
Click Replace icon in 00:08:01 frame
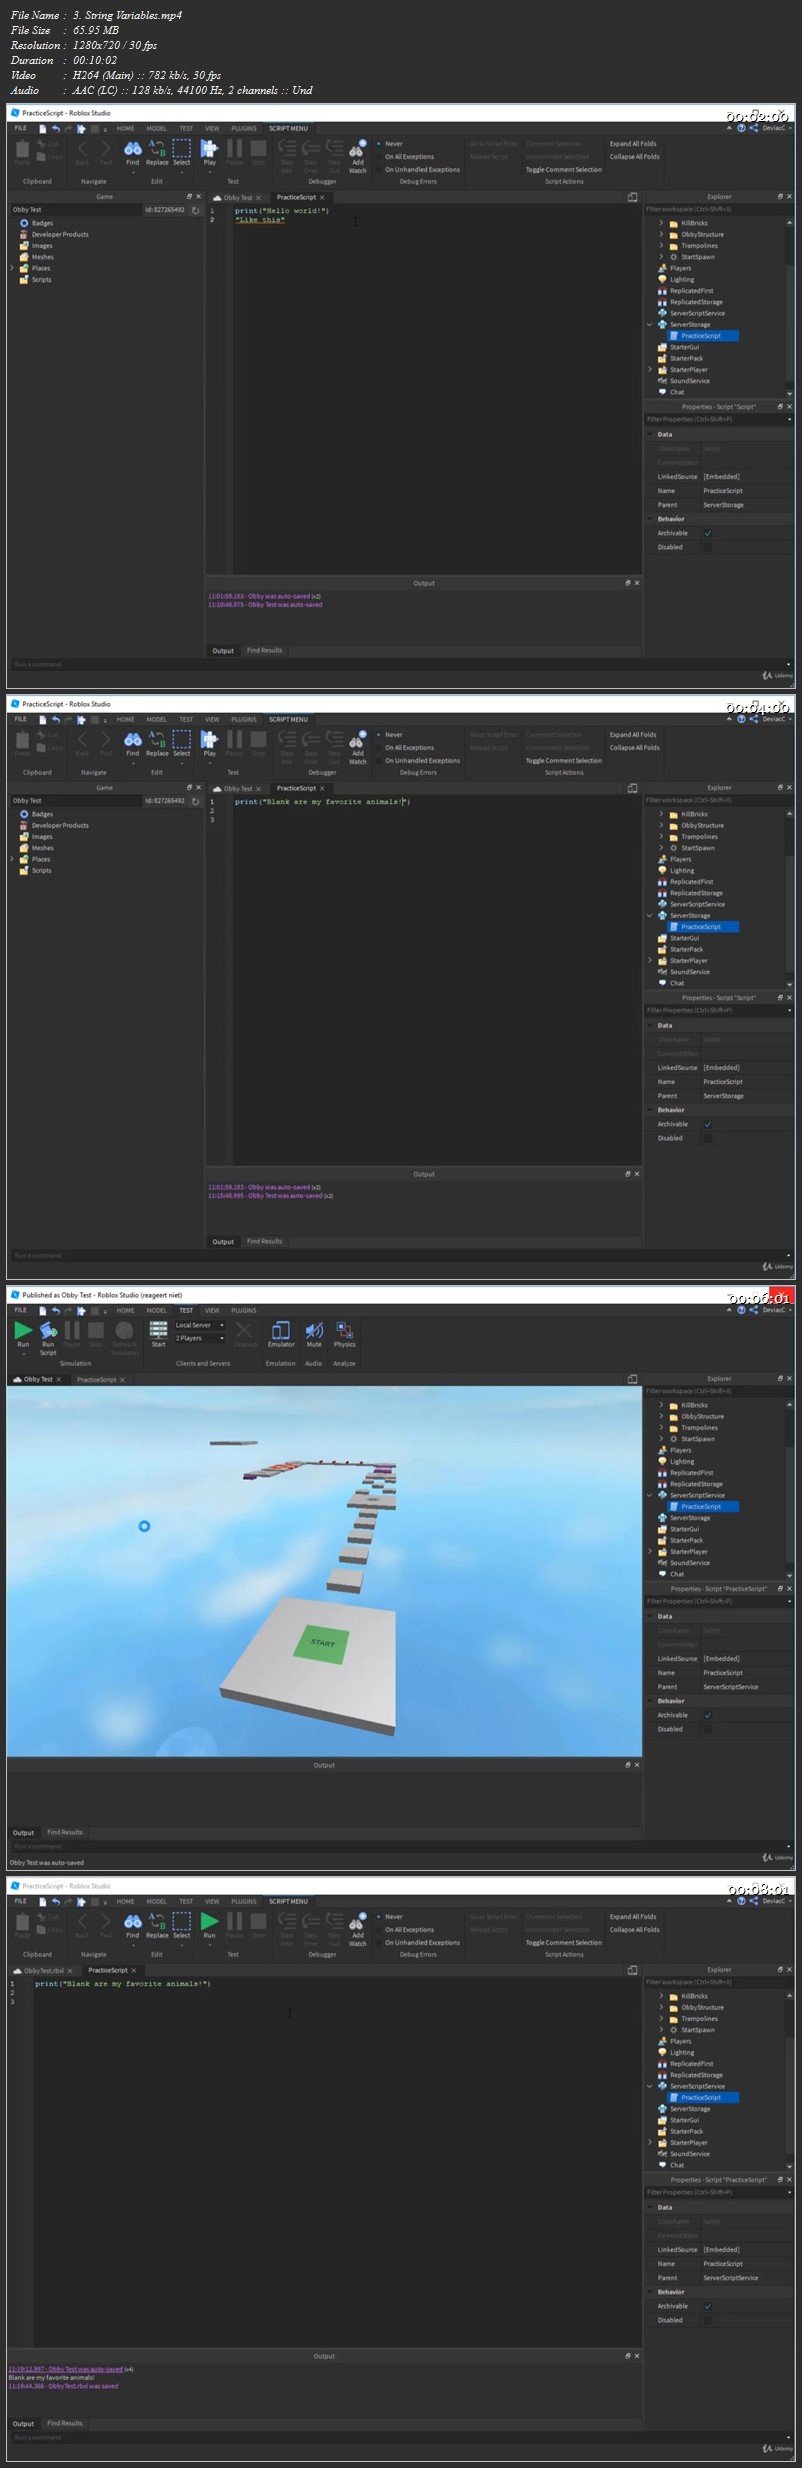[157, 1921]
